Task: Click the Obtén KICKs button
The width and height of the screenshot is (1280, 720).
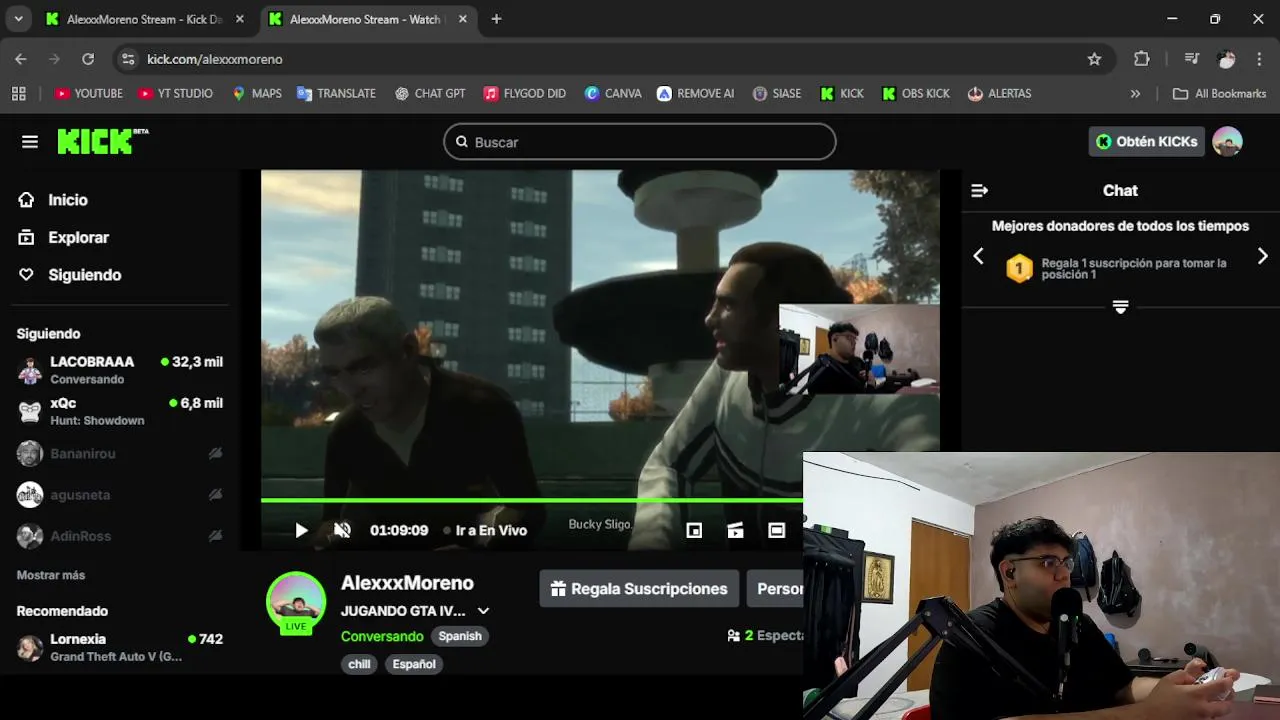Action: [1146, 142]
